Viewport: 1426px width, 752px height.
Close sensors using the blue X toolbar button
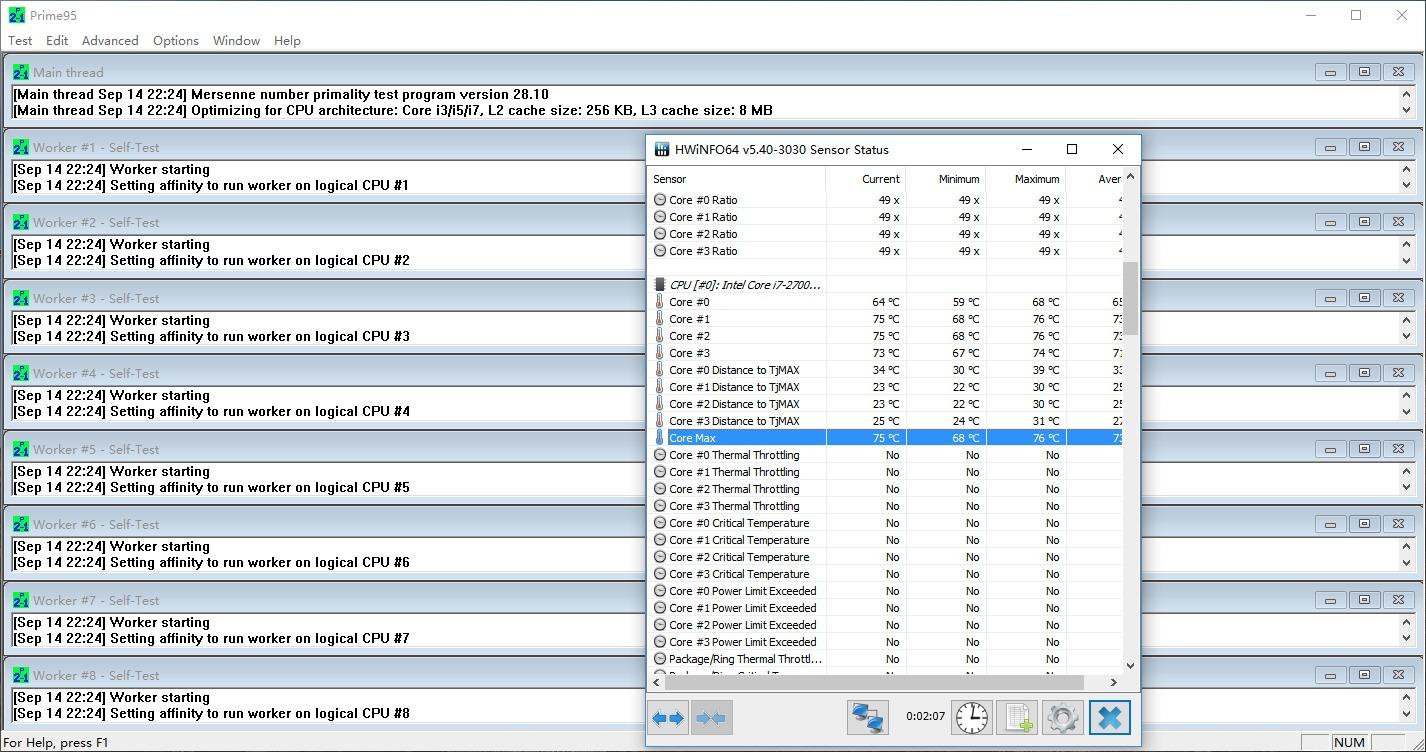[1110, 717]
